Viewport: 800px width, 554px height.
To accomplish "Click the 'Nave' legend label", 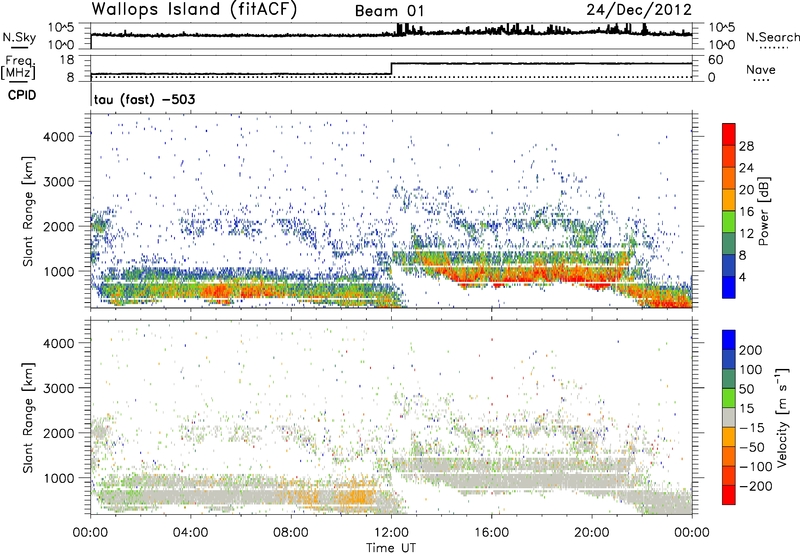I will (x=761, y=69).
